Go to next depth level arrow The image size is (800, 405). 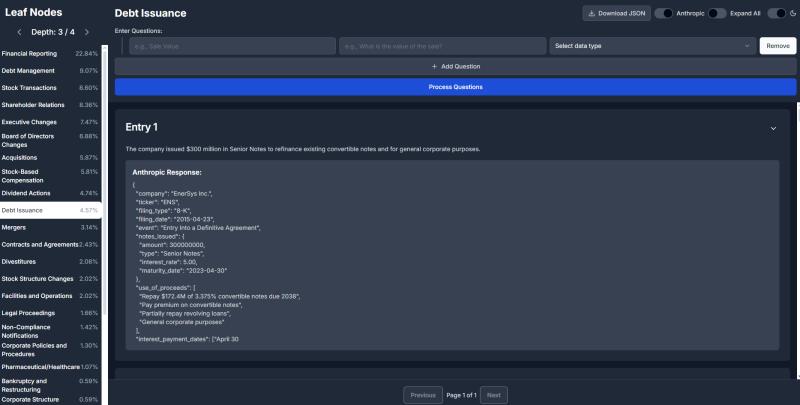coord(86,32)
